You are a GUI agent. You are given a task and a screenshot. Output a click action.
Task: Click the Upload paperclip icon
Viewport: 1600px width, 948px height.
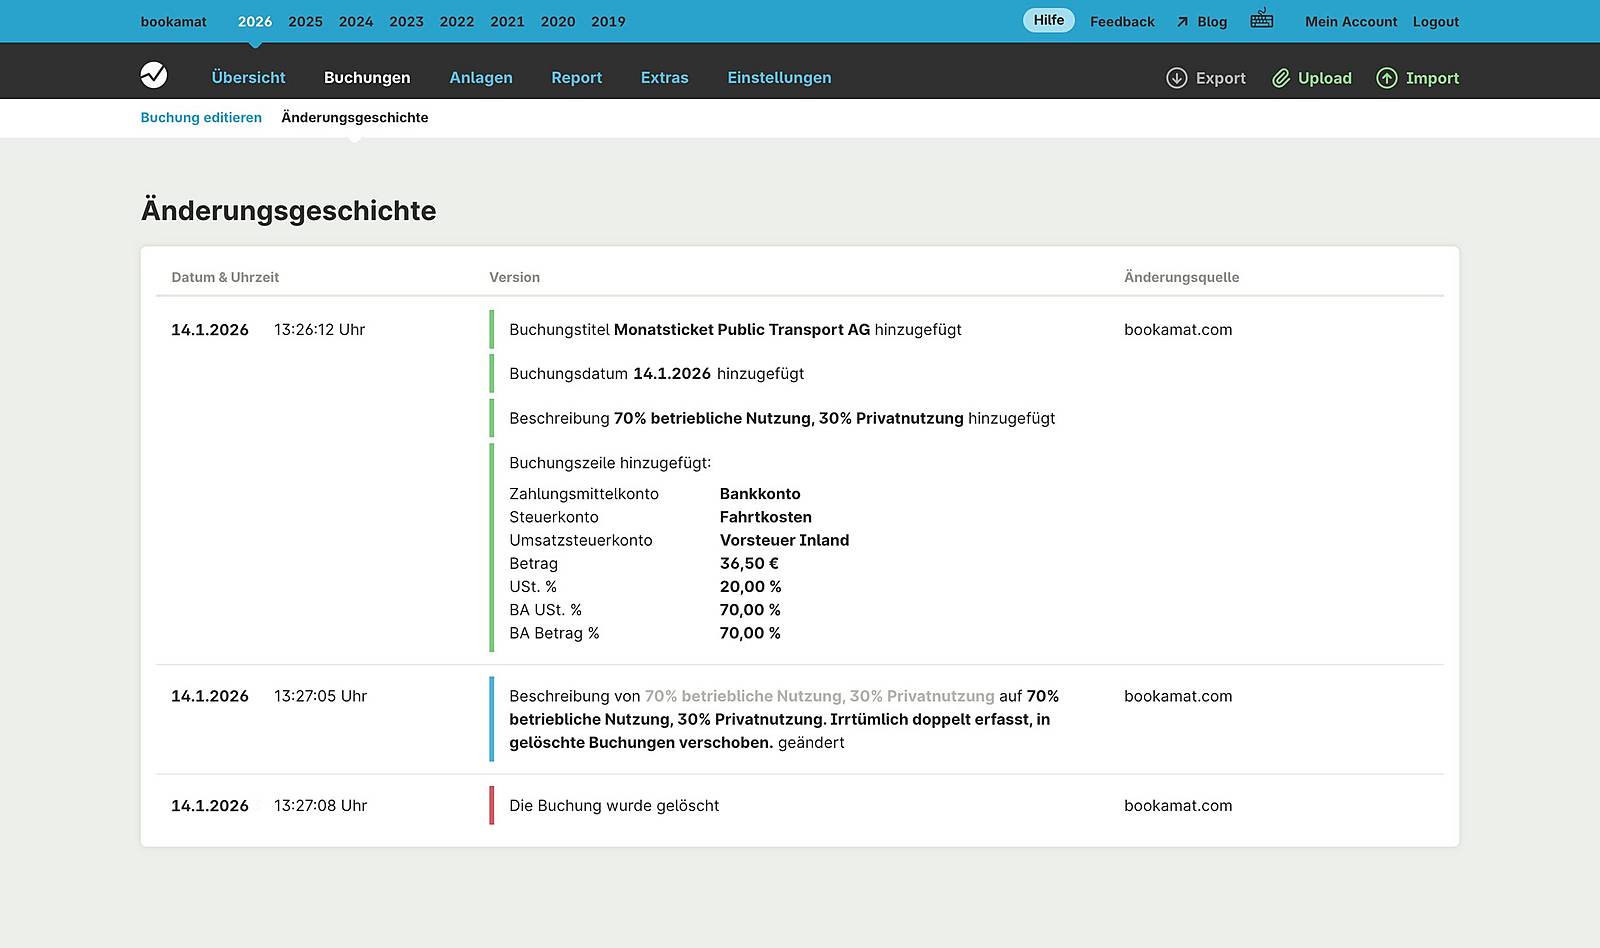(x=1281, y=78)
